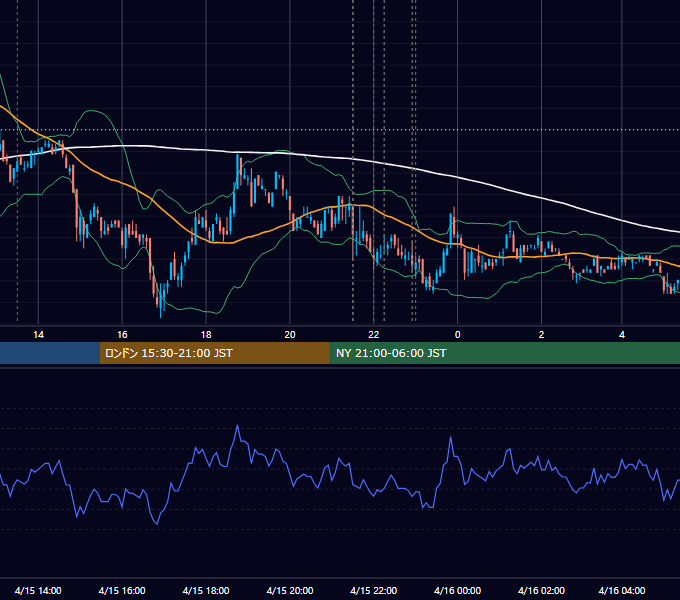
Task: Click the blue session bar before London
Action: tap(50, 353)
